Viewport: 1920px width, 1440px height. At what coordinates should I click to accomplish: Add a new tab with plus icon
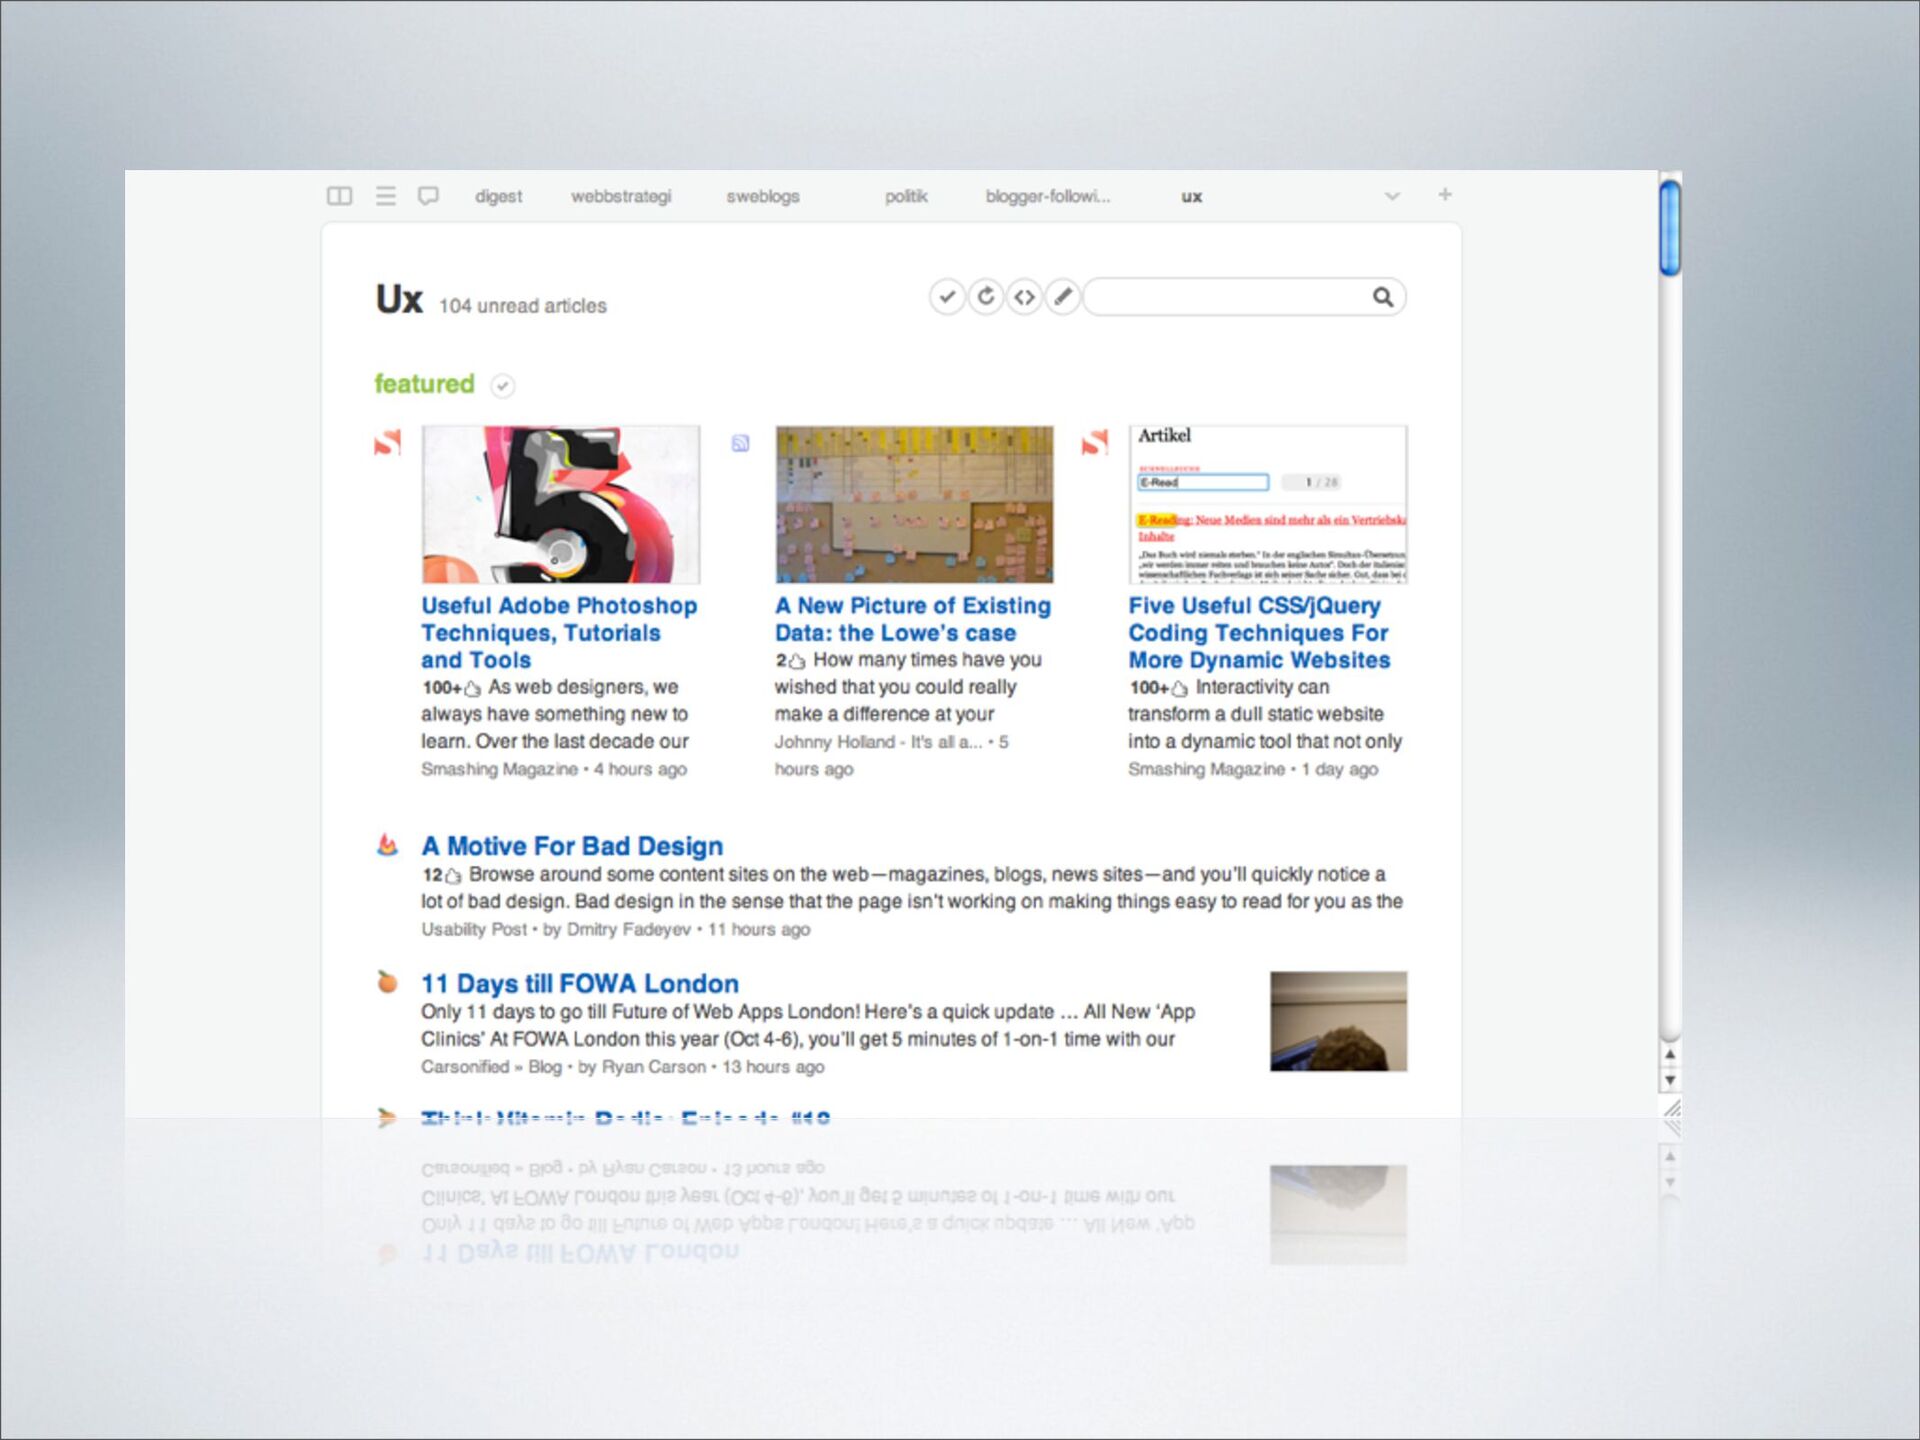tap(1444, 195)
